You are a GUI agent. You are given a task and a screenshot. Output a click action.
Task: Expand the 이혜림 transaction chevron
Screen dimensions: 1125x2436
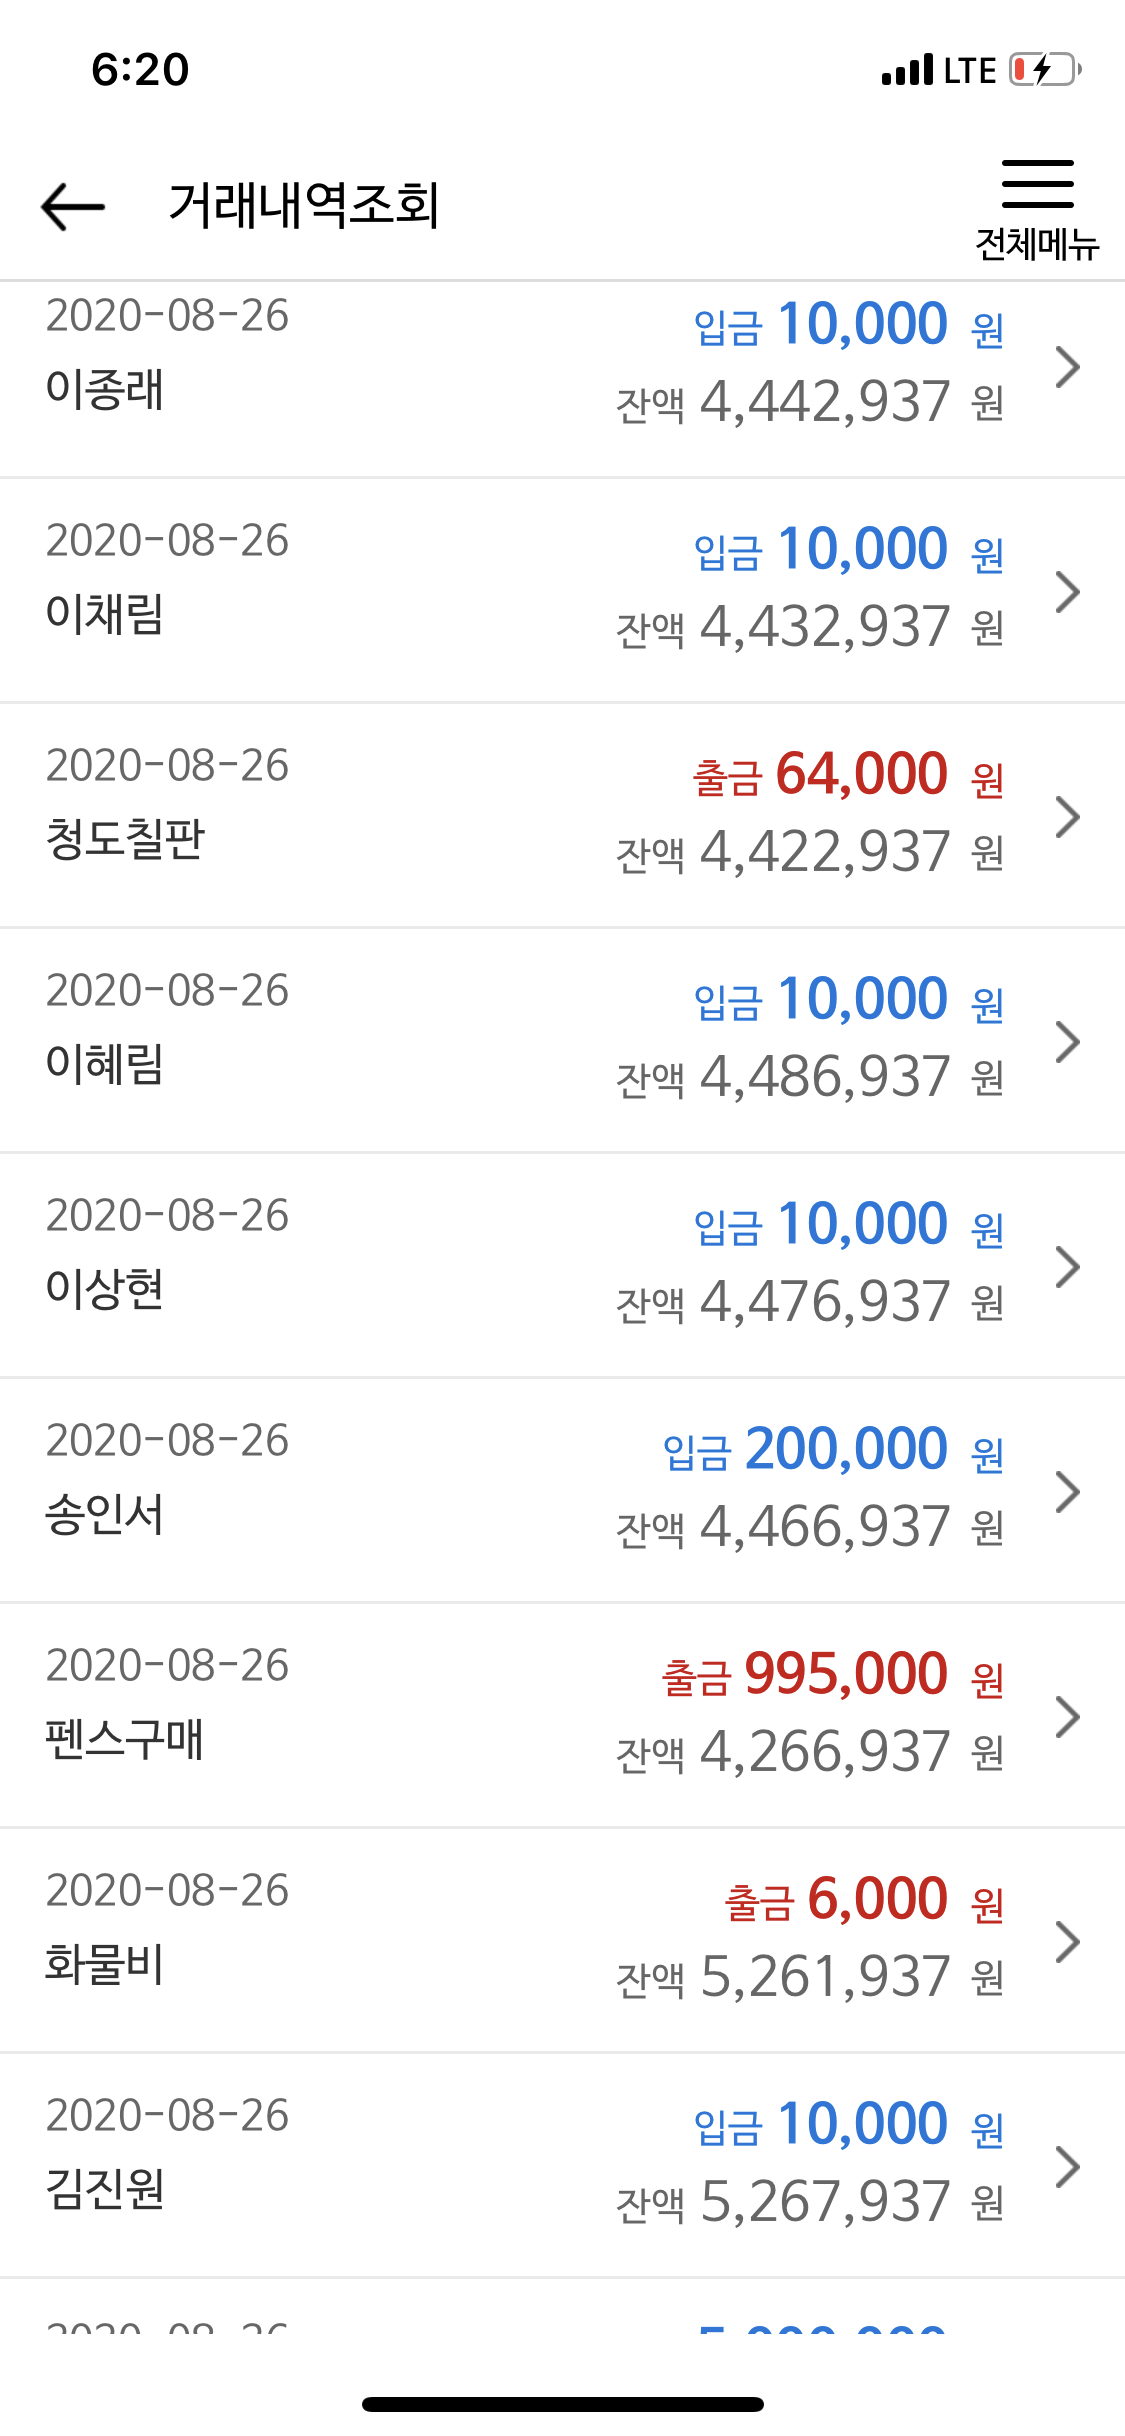(x=1068, y=1042)
